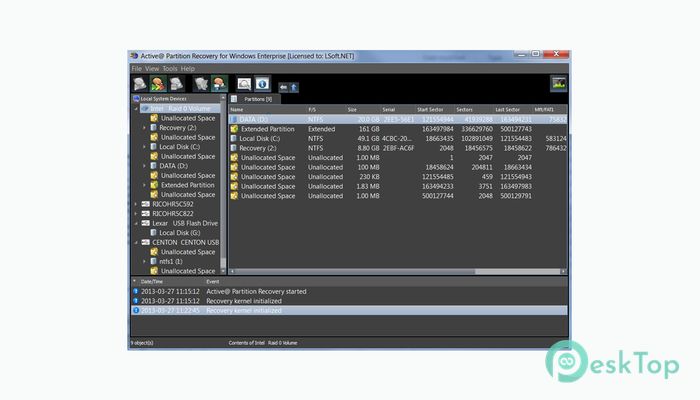Expand the RICOHR5C822 device node

click(x=136, y=213)
